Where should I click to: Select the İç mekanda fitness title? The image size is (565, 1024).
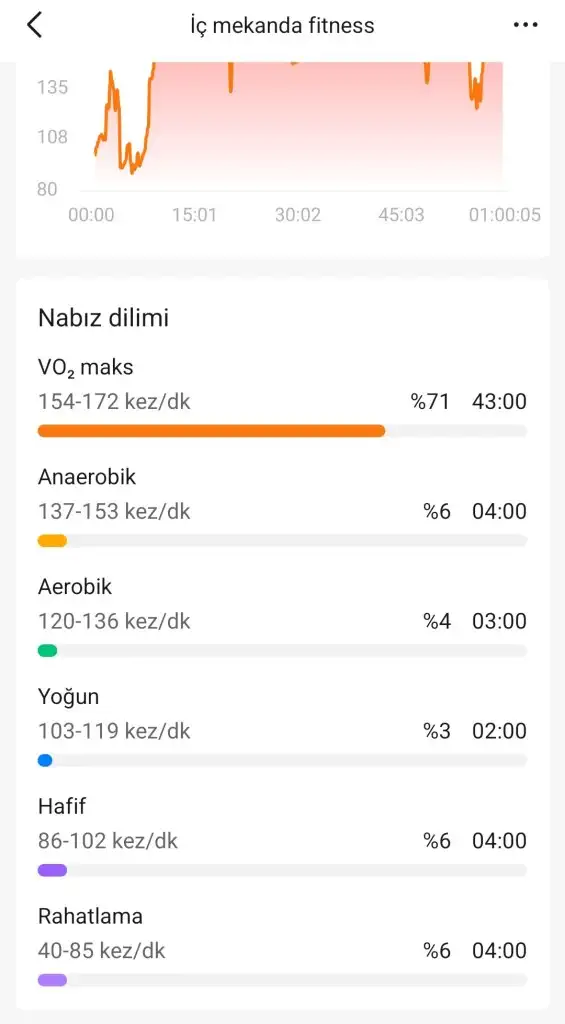click(282, 25)
